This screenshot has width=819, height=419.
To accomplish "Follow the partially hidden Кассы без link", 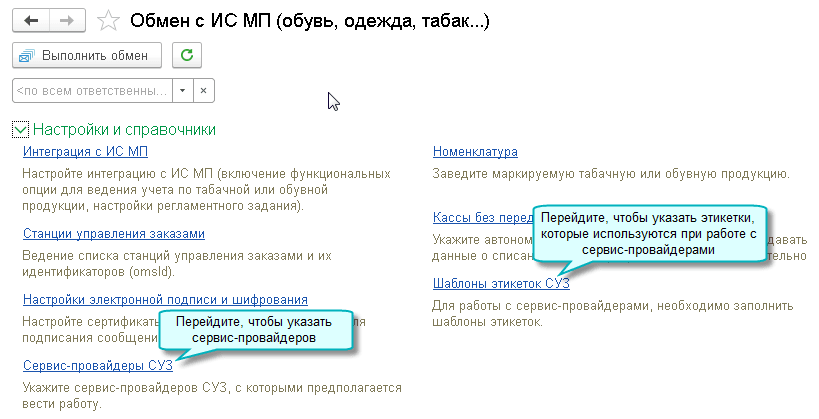I will [x=480, y=218].
